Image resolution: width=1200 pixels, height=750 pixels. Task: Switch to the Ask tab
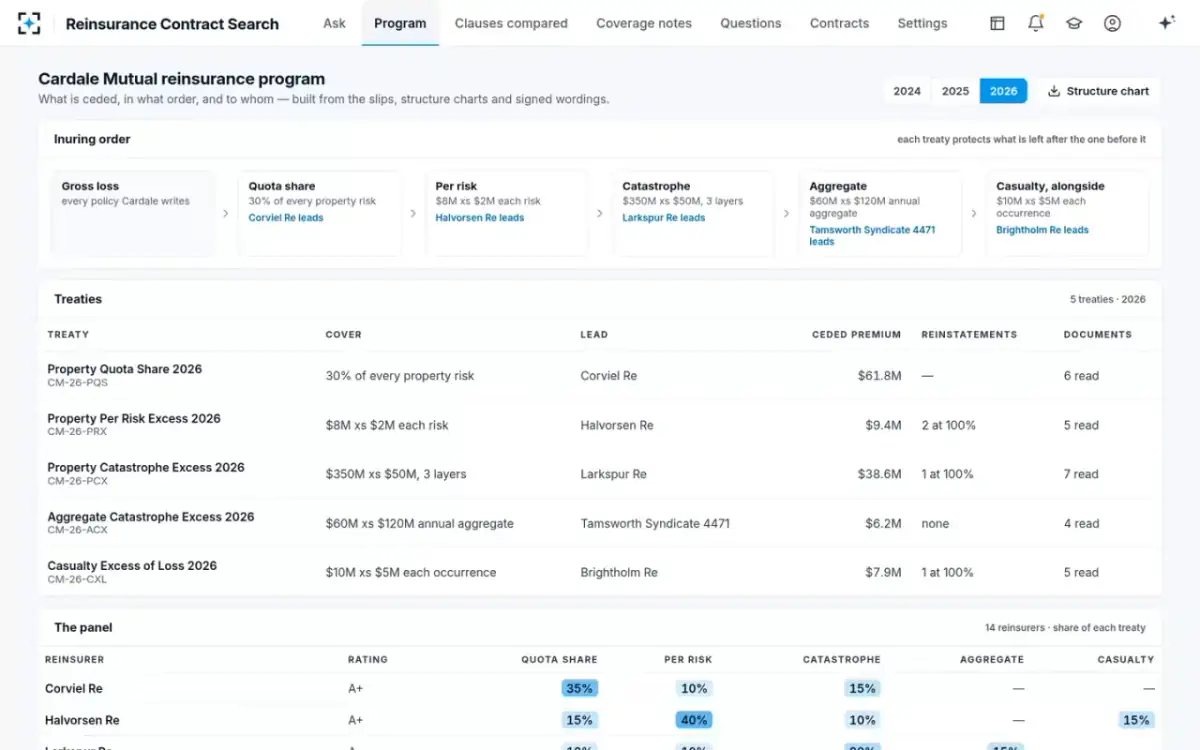(334, 23)
